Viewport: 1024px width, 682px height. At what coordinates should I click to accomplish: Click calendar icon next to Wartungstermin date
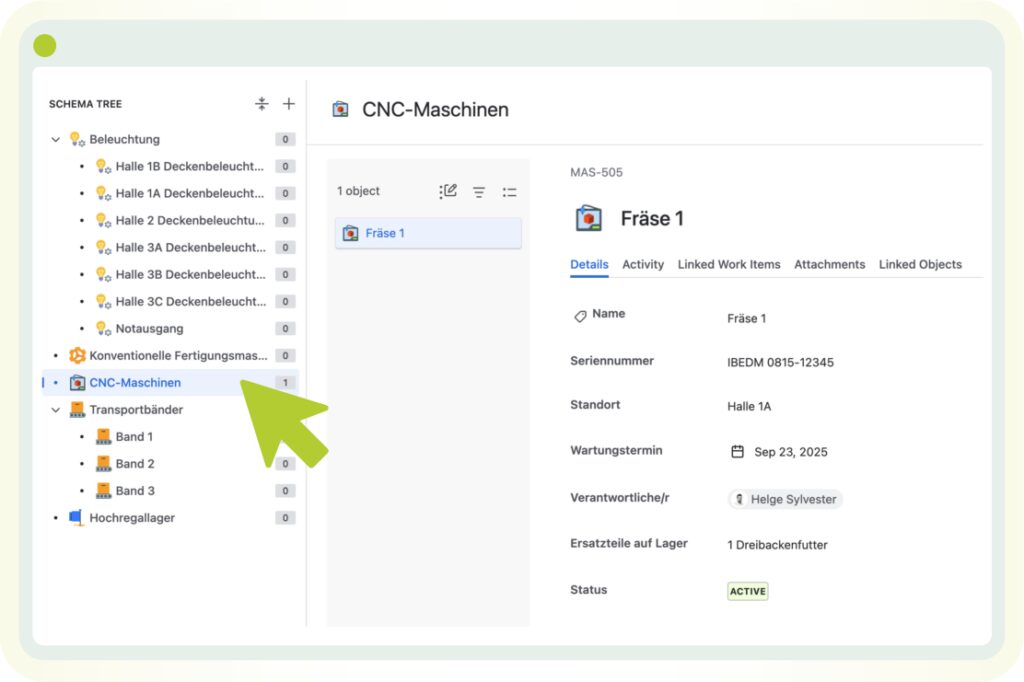tap(737, 451)
